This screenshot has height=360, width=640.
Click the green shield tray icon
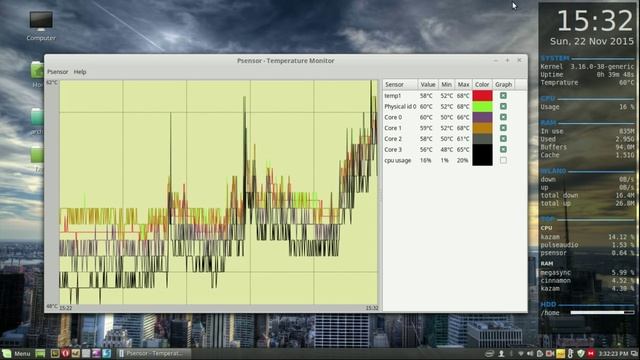[581, 353]
